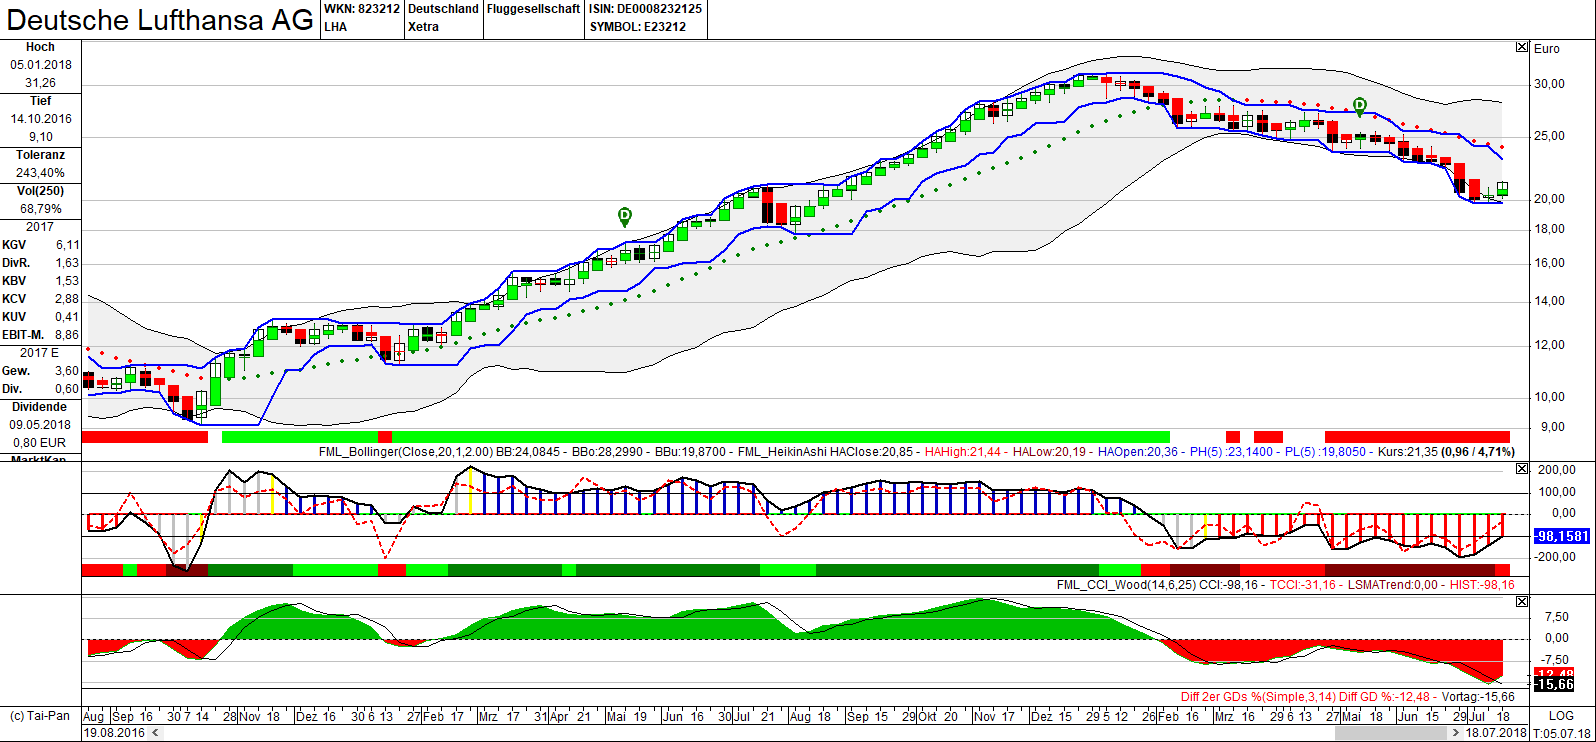
Task: Click the KGV row value 6,11
Action: [x=67, y=245]
